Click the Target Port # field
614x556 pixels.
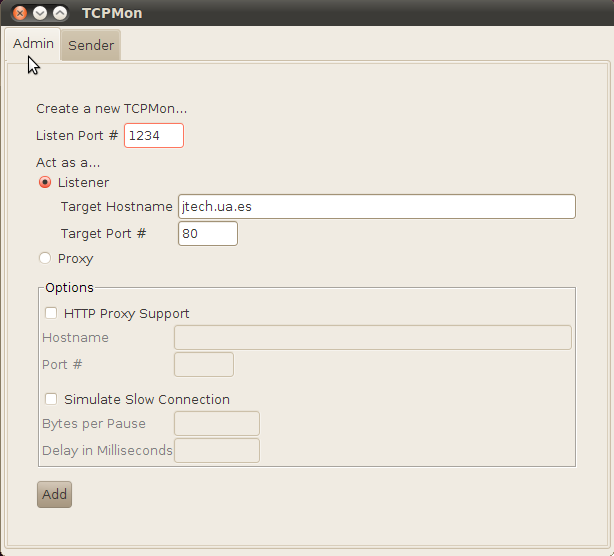tap(208, 234)
